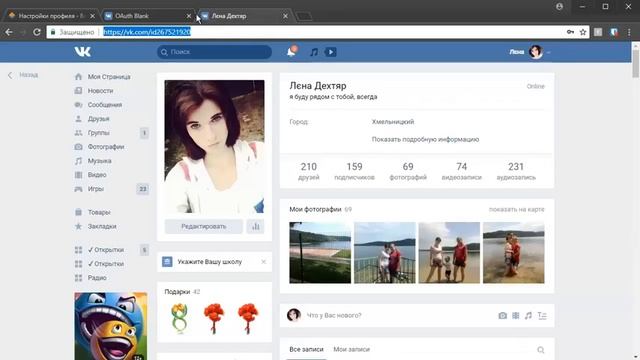Close the 'Настройки профиля' tab

click(92, 16)
